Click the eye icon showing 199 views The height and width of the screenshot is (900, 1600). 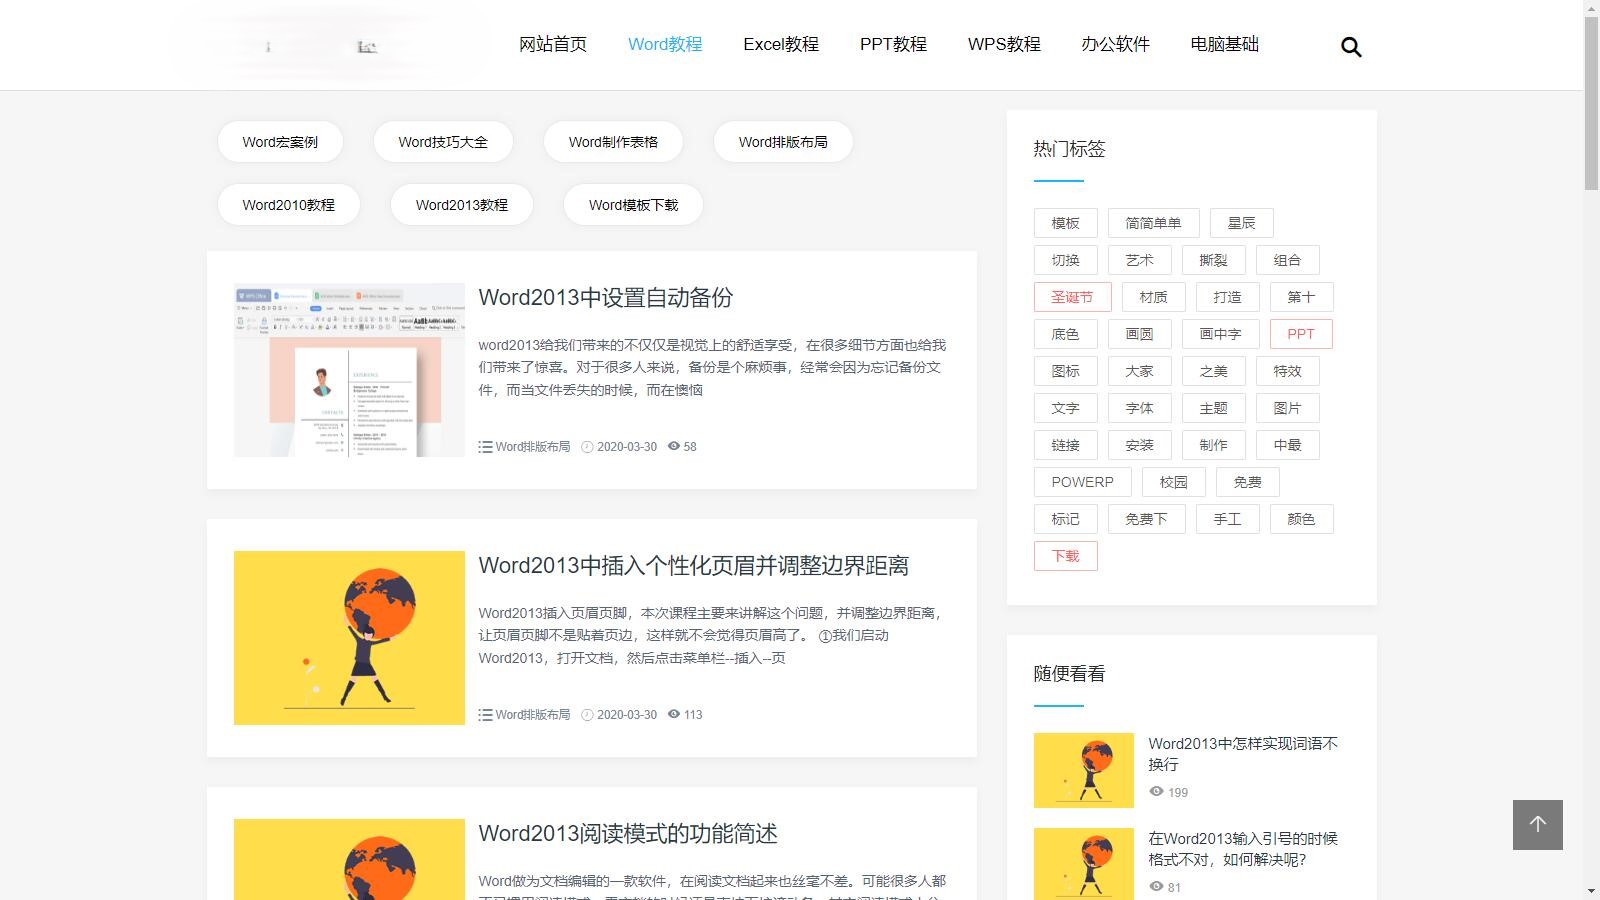point(1156,791)
